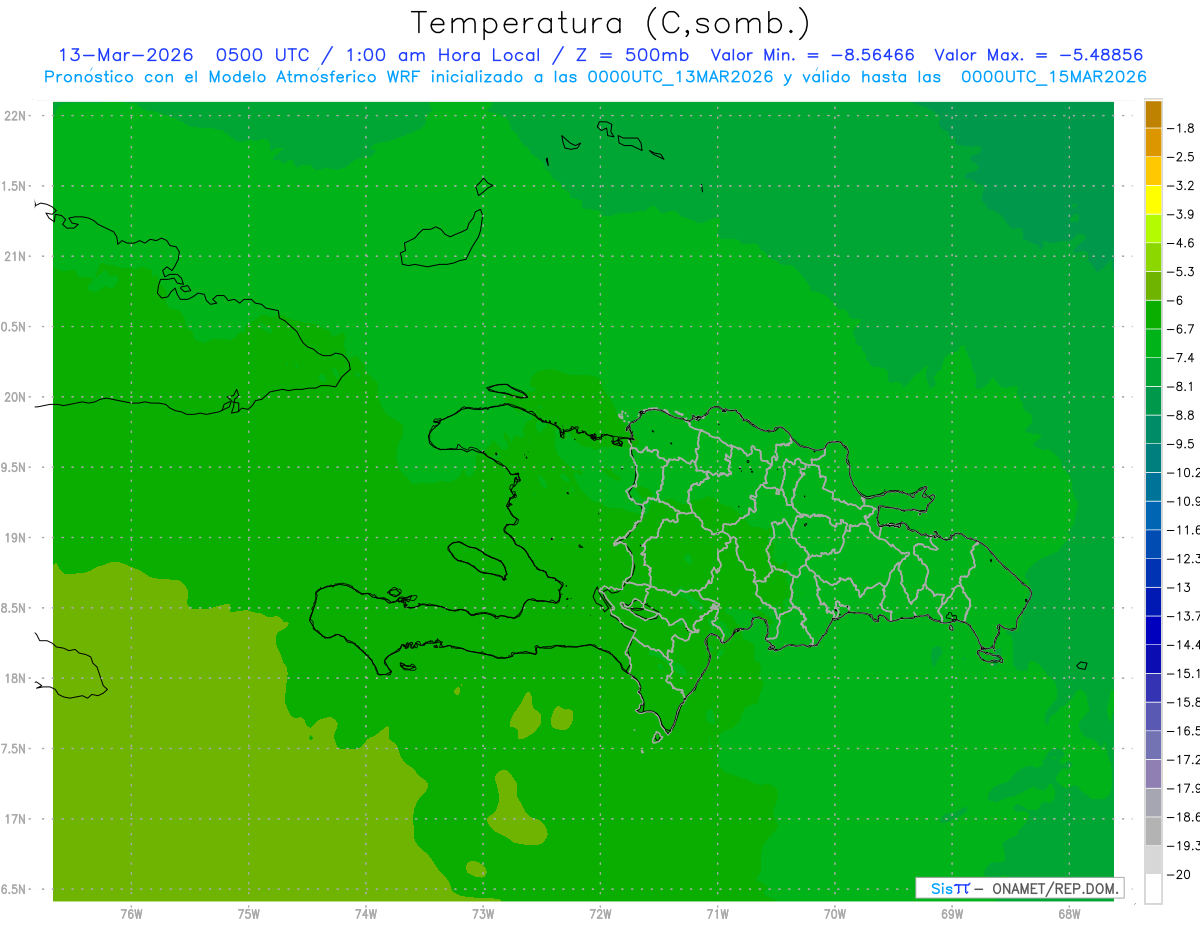Click the 68W longitude label
Screen dimensions: 1200x927
[x=1069, y=914]
